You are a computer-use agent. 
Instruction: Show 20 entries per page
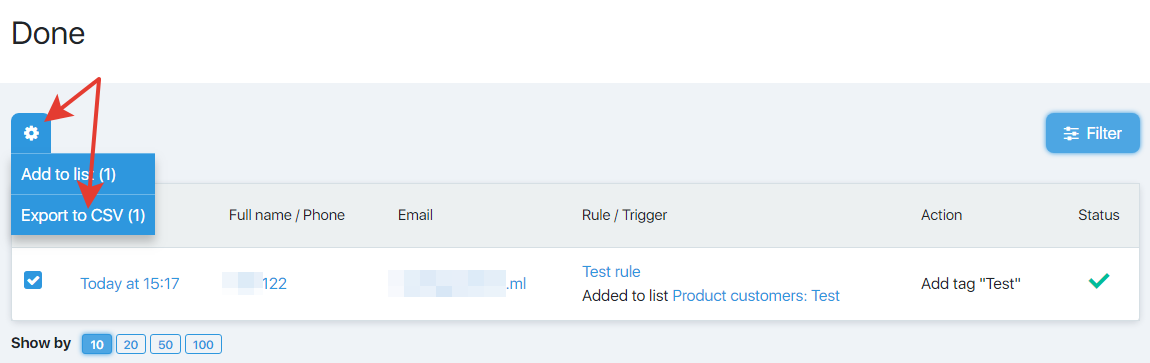[x=131, y=344]
